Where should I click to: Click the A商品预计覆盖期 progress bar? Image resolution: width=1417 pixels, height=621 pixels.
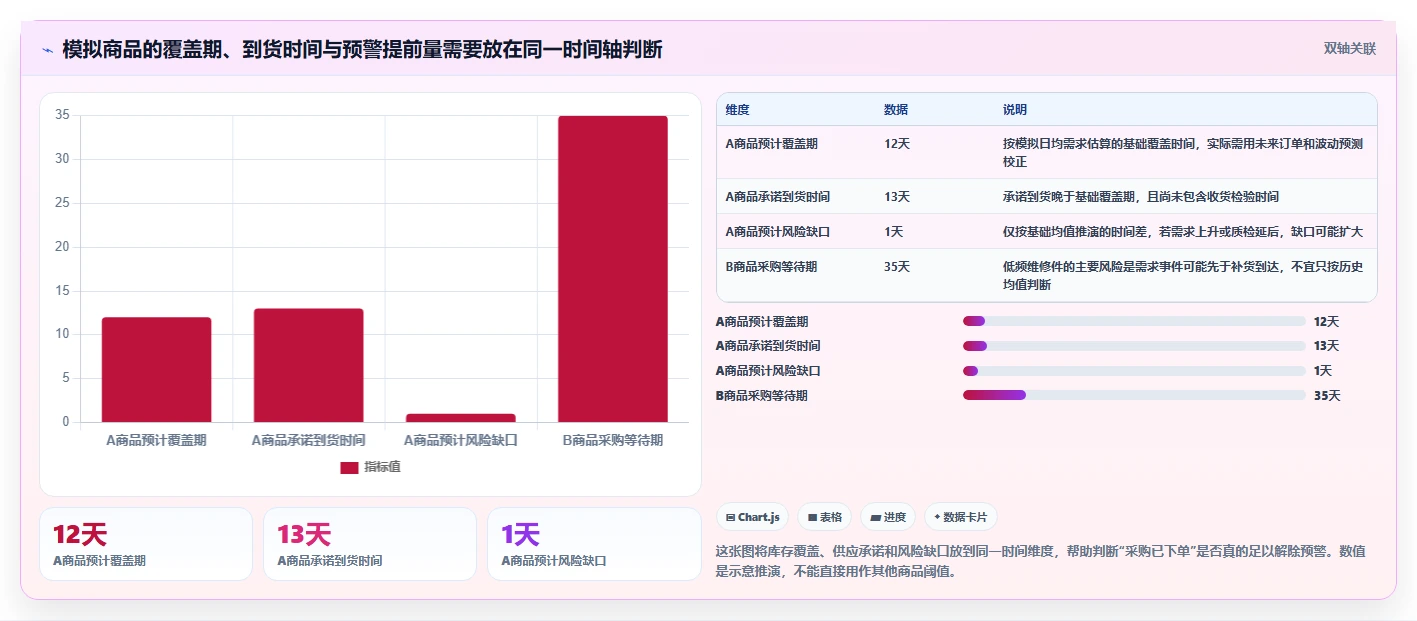pyautogui.click(x=1134, y=321)
